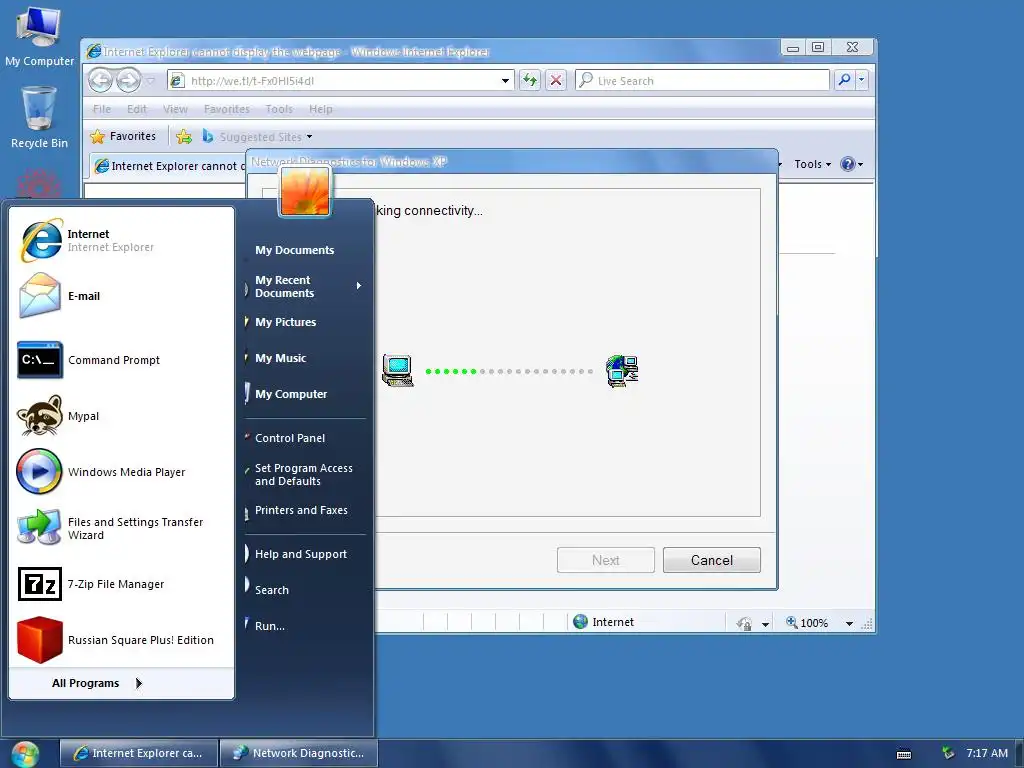This screenshot has height=768, width=1024.
Task: Click inside the URL address field
Action: click(343, 81)
